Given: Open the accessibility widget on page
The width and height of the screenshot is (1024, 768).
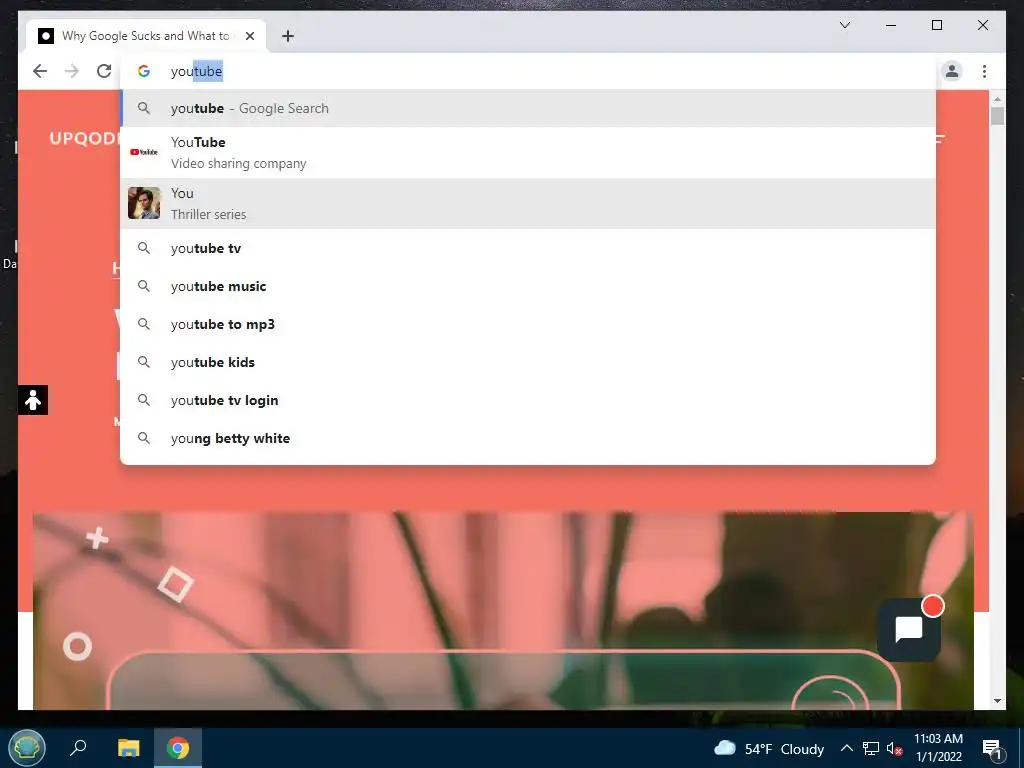Looking at the screenshot, I should click(x=33, y=400).
